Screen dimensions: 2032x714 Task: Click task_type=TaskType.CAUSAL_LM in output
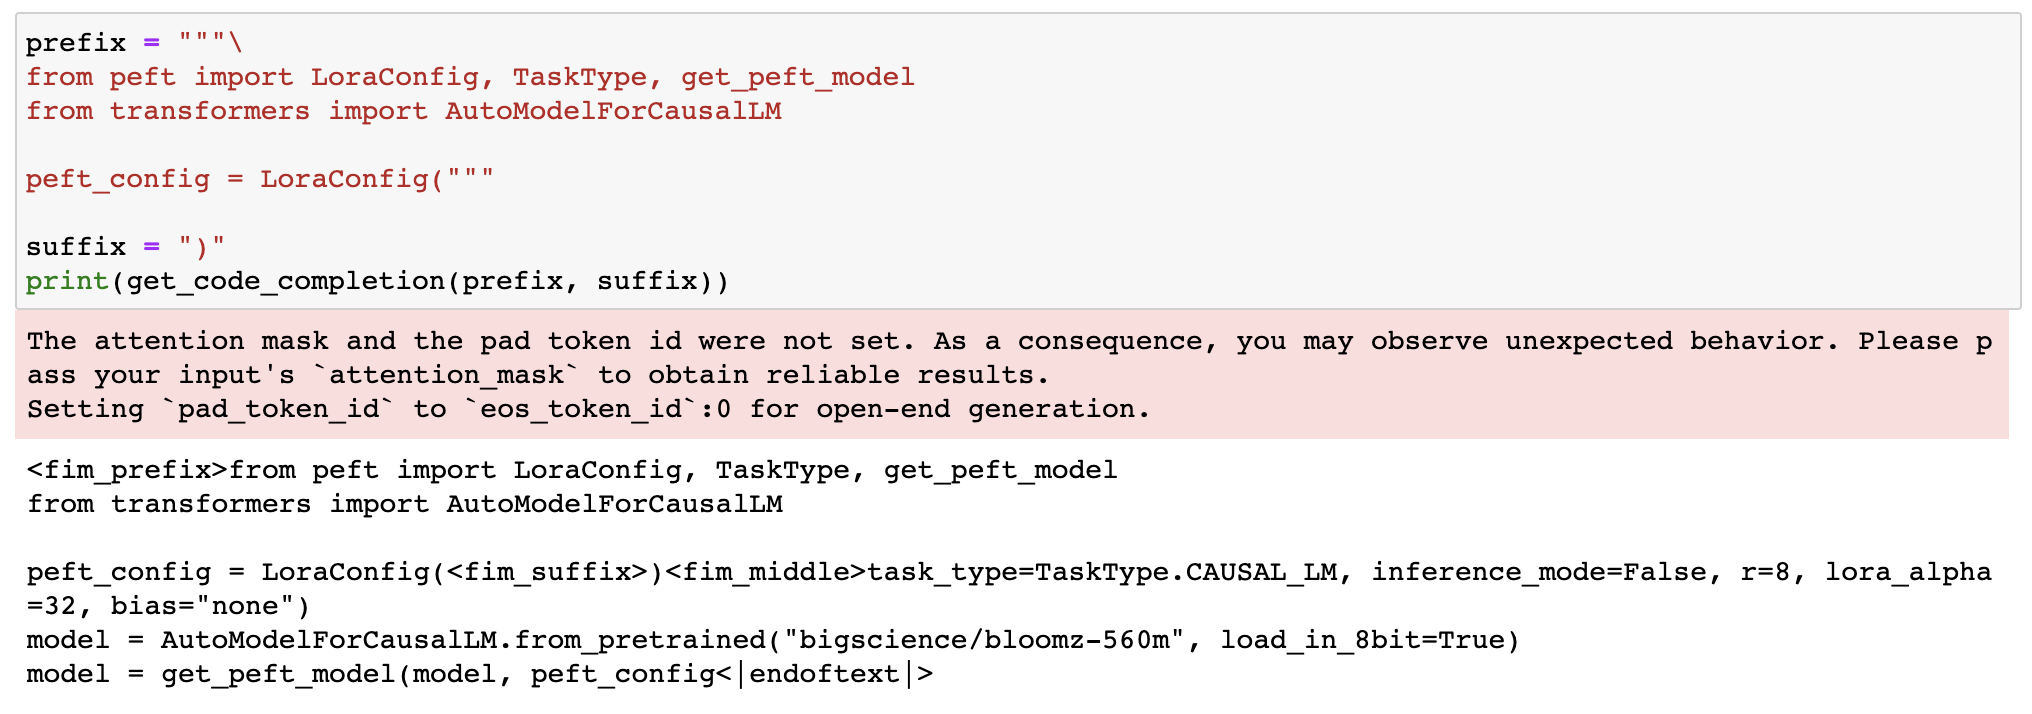coord(1102,572)
